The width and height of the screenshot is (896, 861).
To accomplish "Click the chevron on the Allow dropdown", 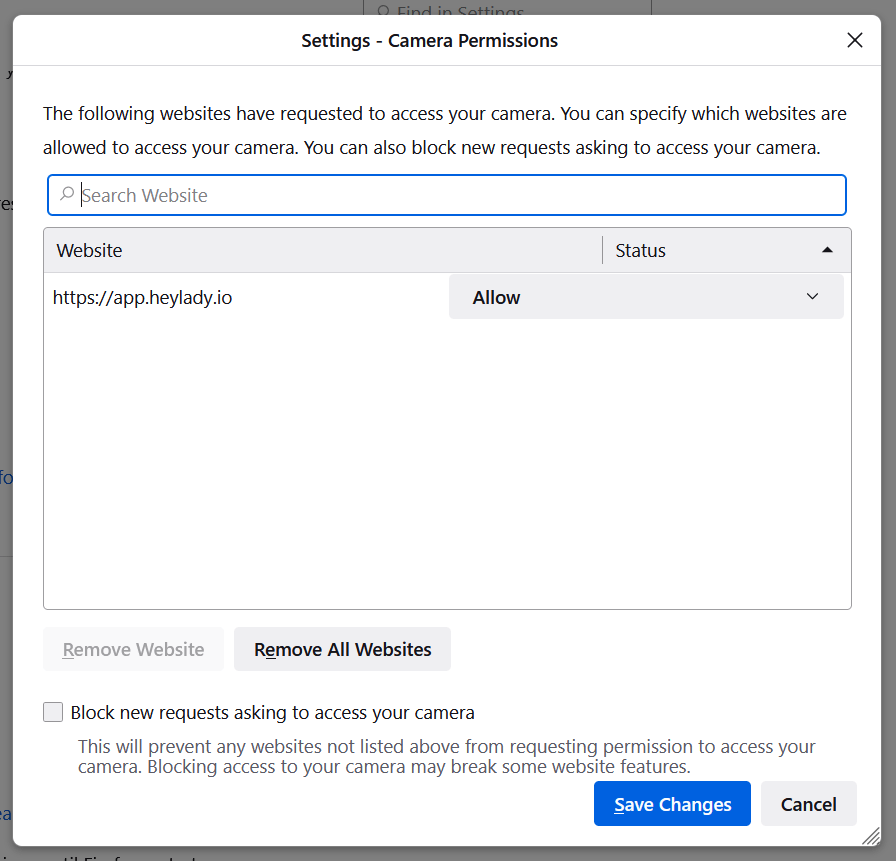I will click(x=812, y=296).
